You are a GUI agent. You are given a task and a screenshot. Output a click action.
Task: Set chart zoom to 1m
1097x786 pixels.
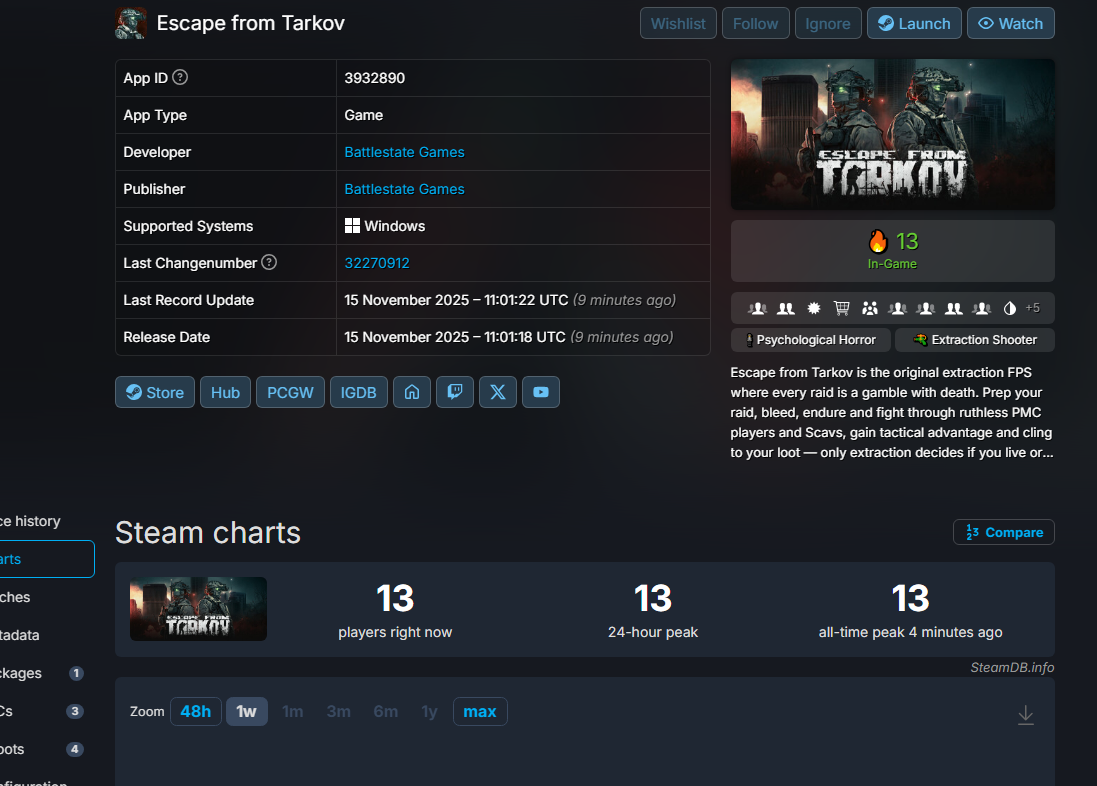pyautogui.click(x=292, y=711)
